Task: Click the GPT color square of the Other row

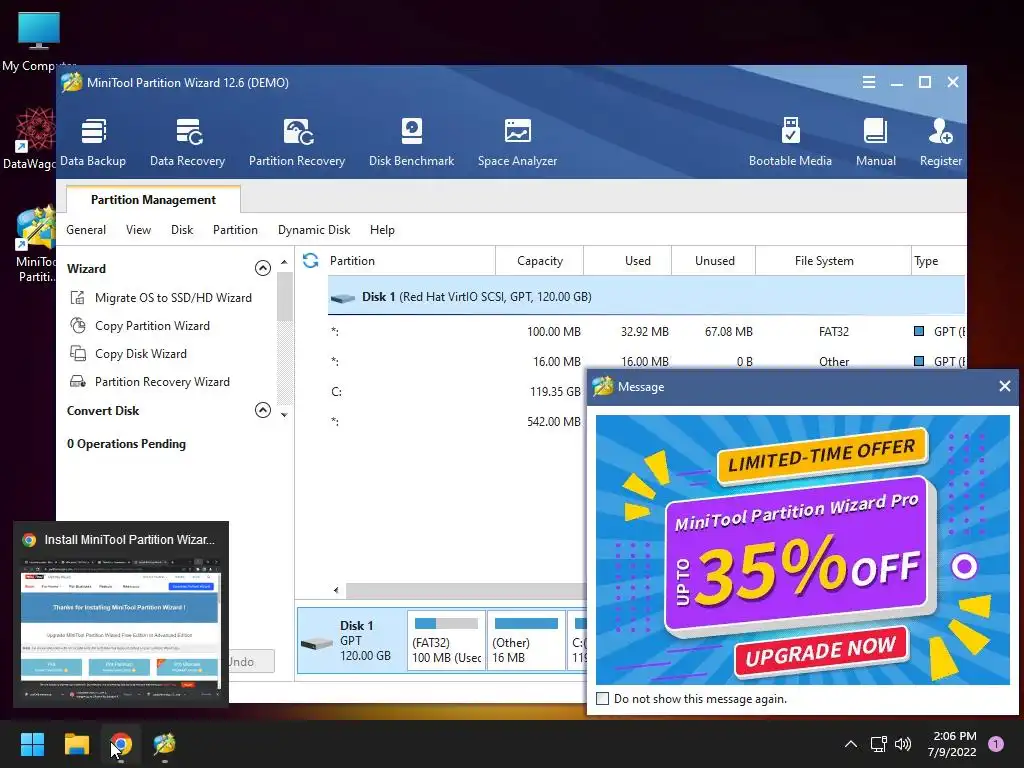Action: point(919,361)
